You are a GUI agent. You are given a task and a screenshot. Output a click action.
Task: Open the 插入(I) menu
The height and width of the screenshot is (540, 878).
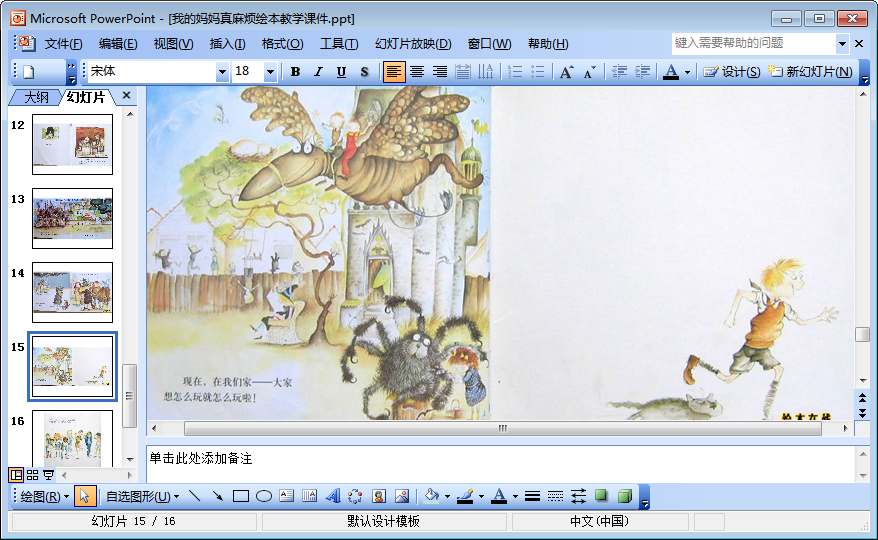[227, 44]
